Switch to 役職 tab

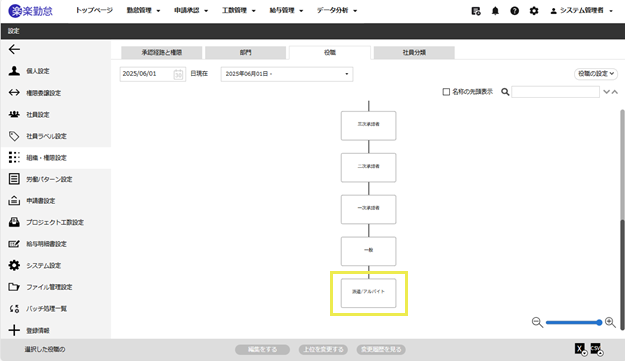(330, 53)
